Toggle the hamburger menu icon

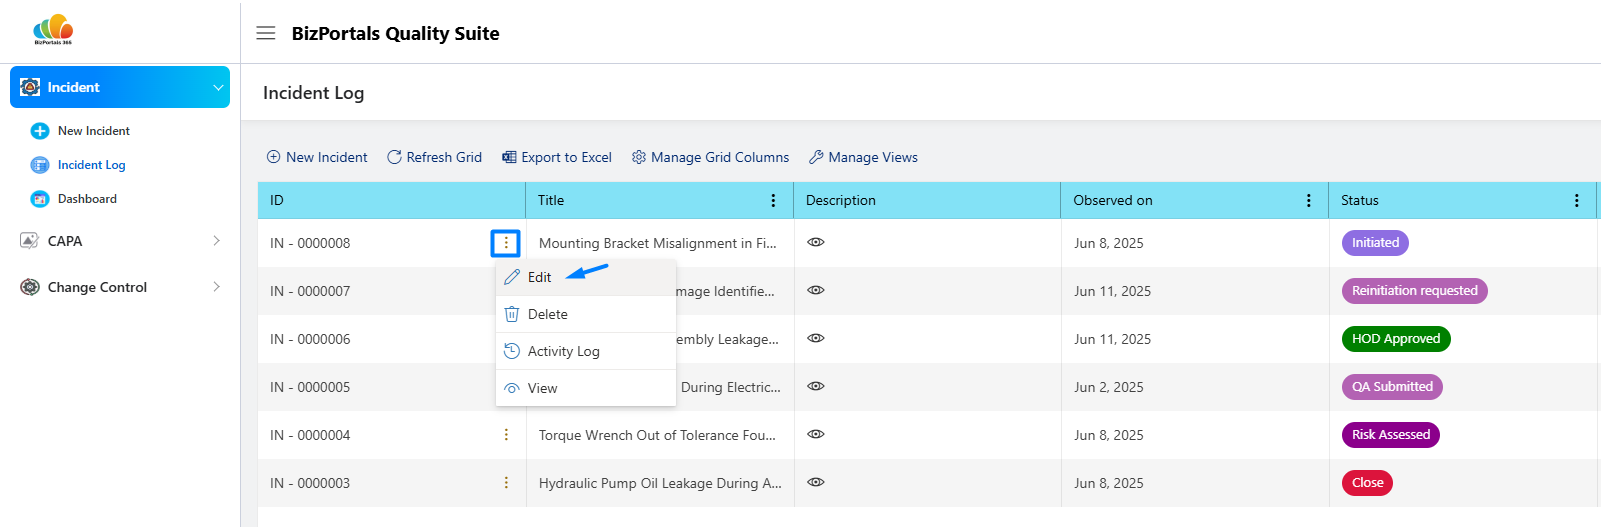coord(266,33)
